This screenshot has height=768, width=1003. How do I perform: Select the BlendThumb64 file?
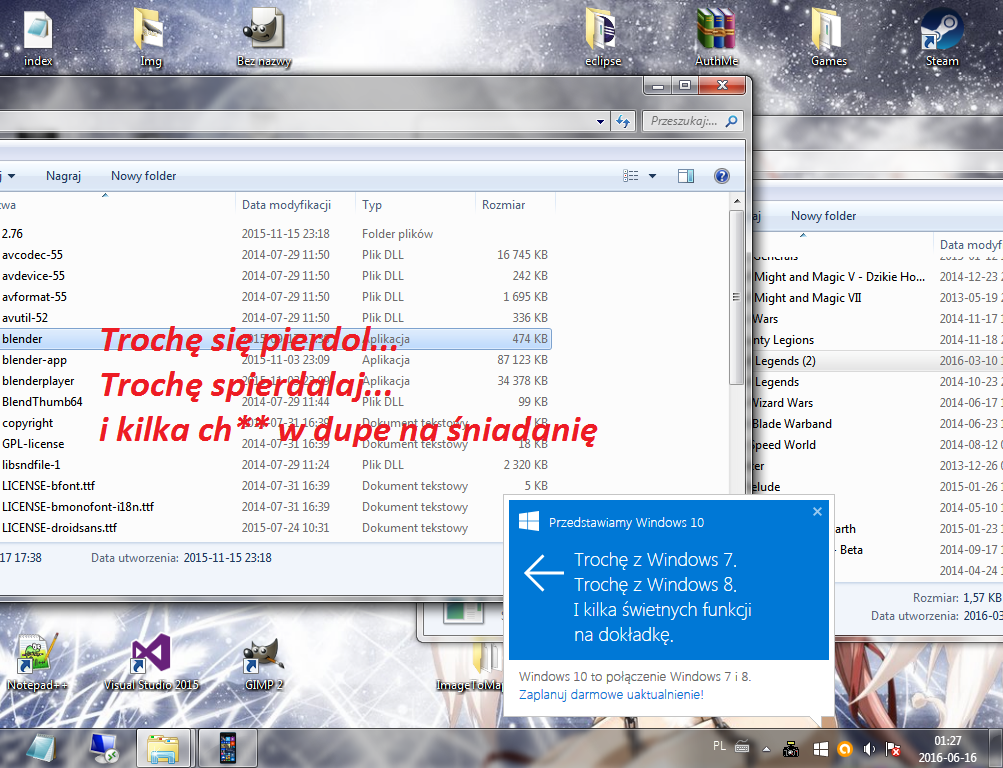pyautogui.click(x=275, y=402)
